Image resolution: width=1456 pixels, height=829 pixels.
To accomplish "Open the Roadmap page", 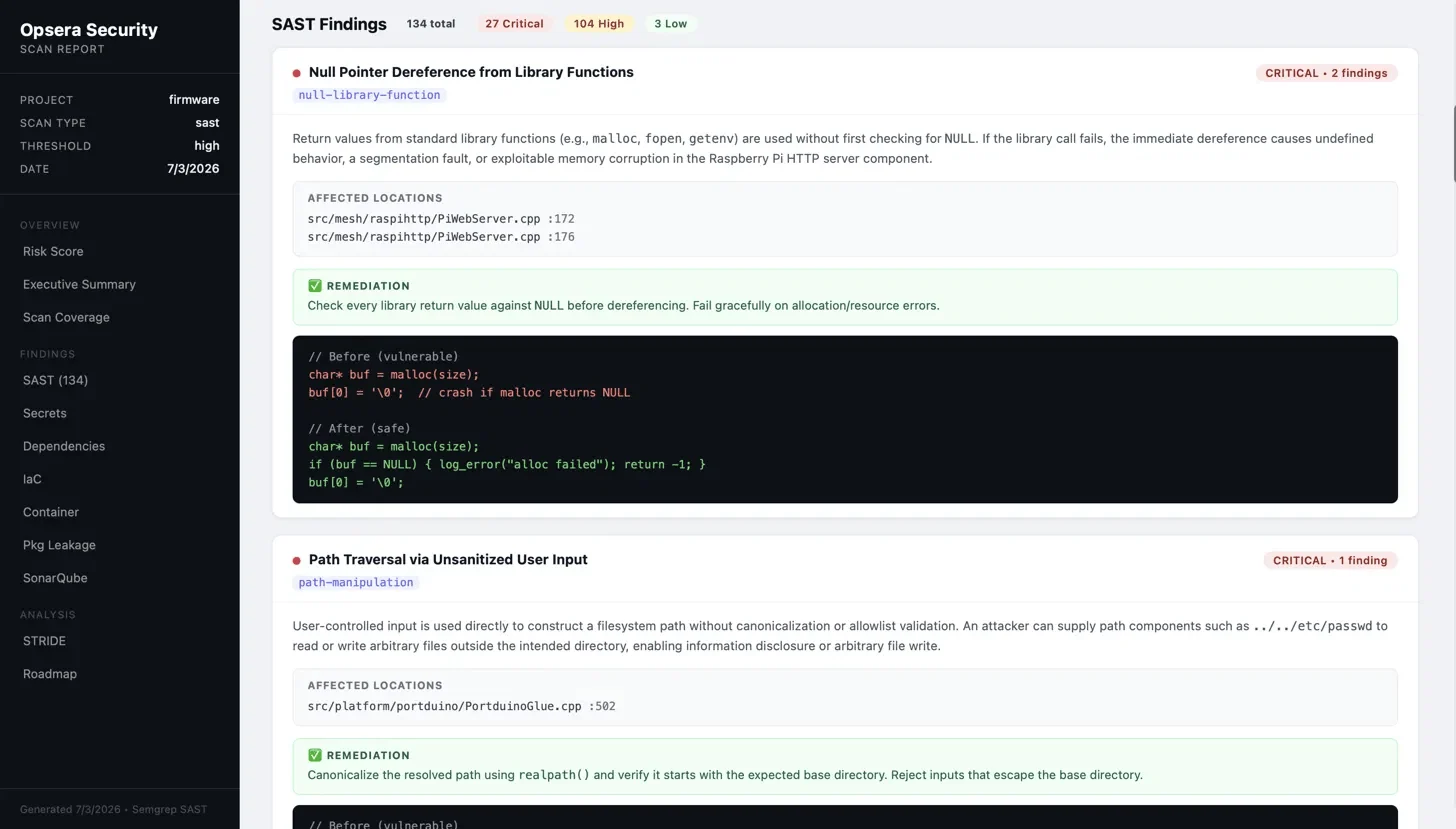I will click(50, 674).
